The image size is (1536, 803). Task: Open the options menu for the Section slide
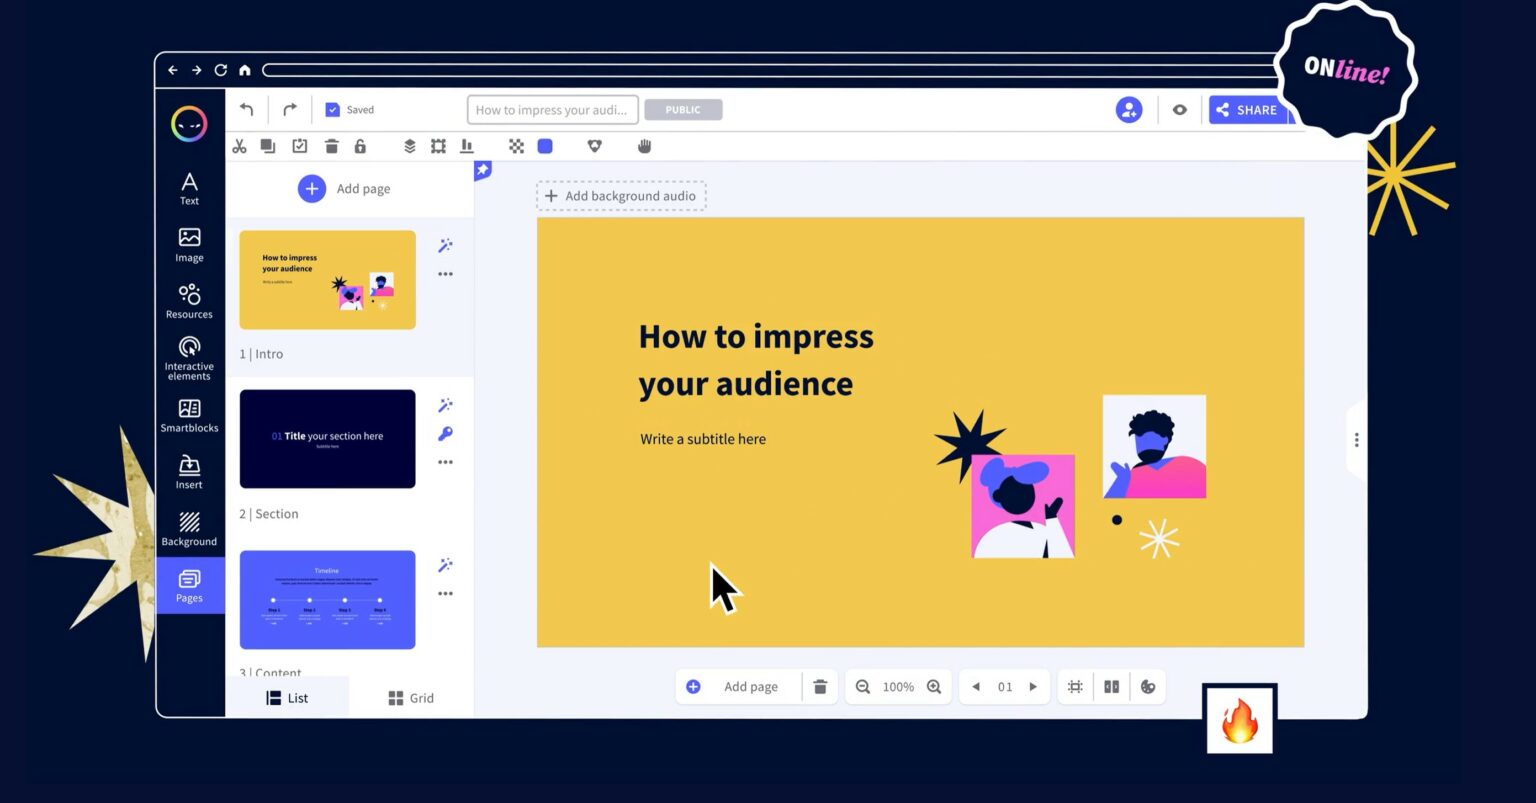tap(445, 461)
